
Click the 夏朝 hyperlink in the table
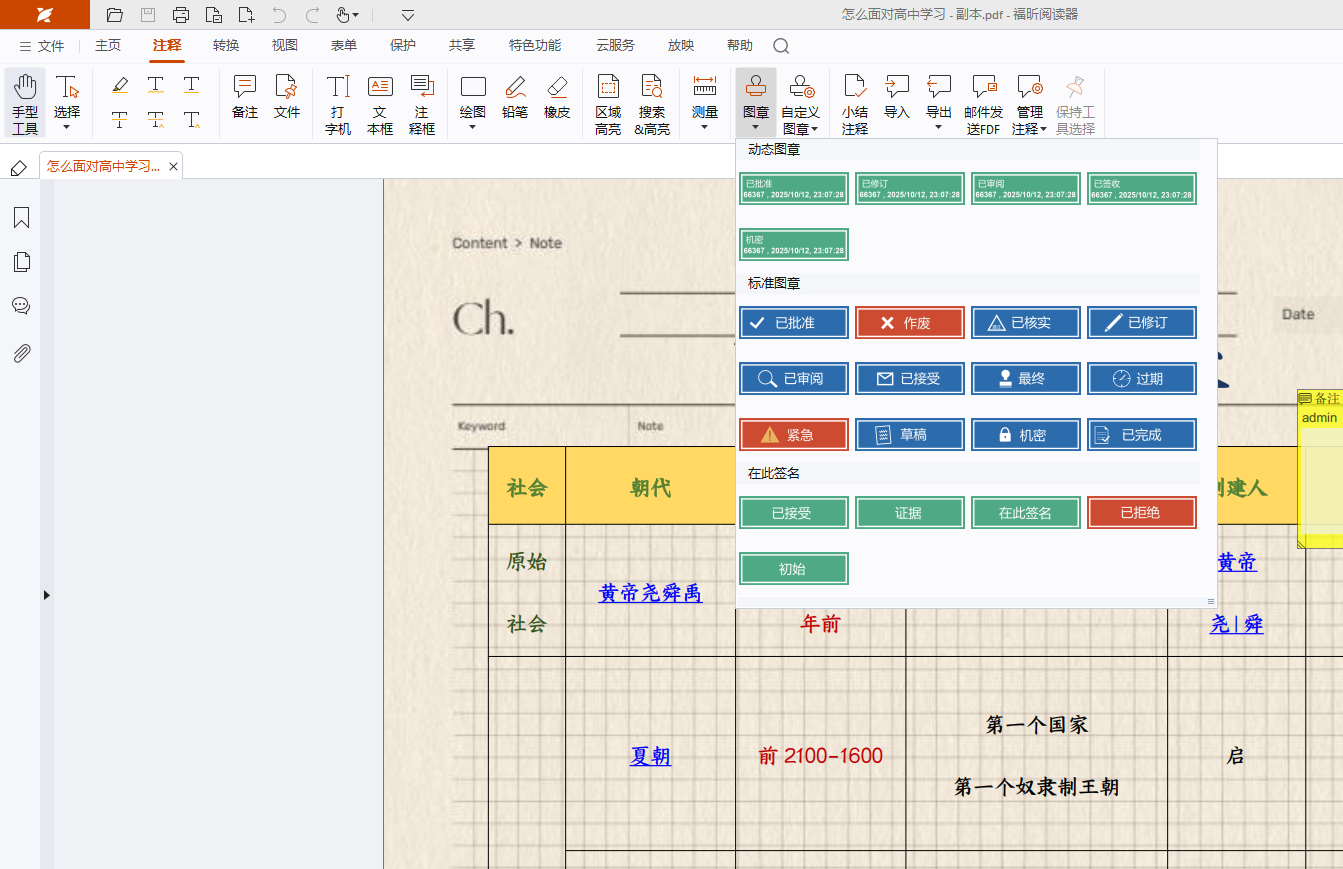pos(650,756)
